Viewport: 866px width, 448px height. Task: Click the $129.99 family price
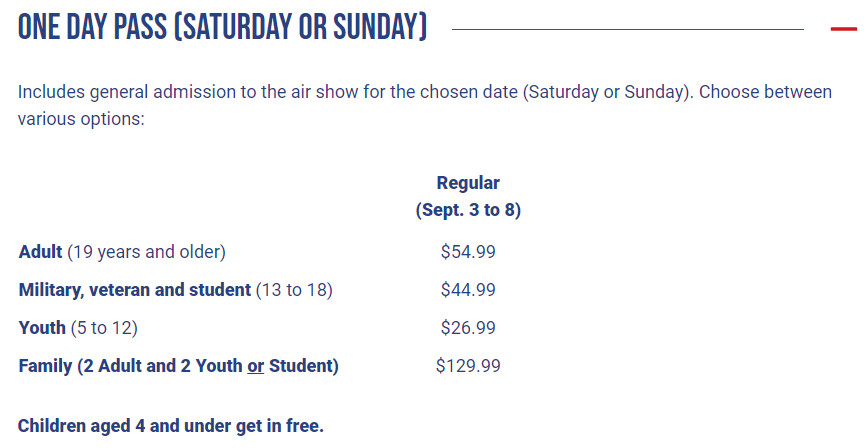click(468, 366)
